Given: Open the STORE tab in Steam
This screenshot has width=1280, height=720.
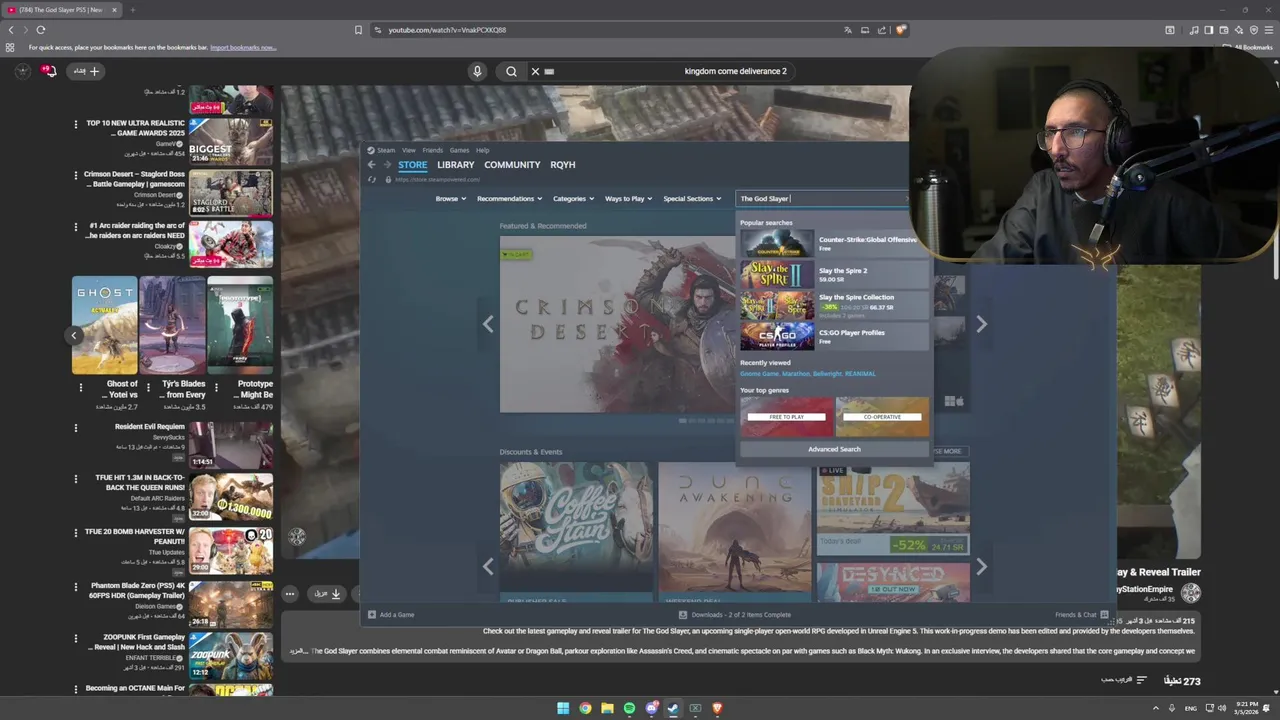Looking at the screenshot, I should tap(412, 165).
